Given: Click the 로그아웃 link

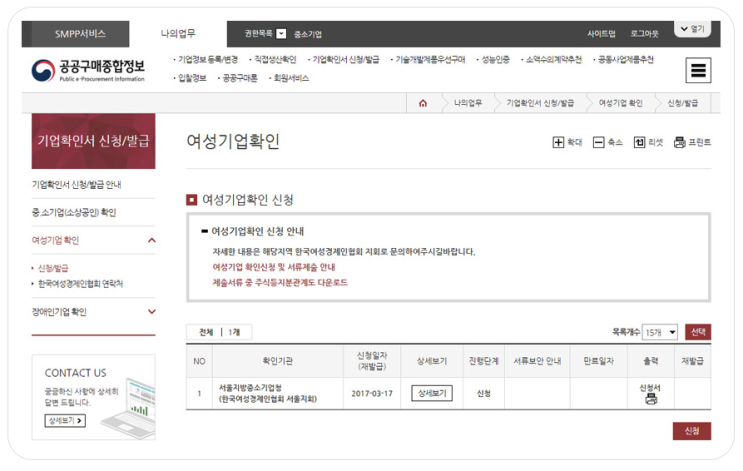Looking at the screenshot, I should (644, 34).
